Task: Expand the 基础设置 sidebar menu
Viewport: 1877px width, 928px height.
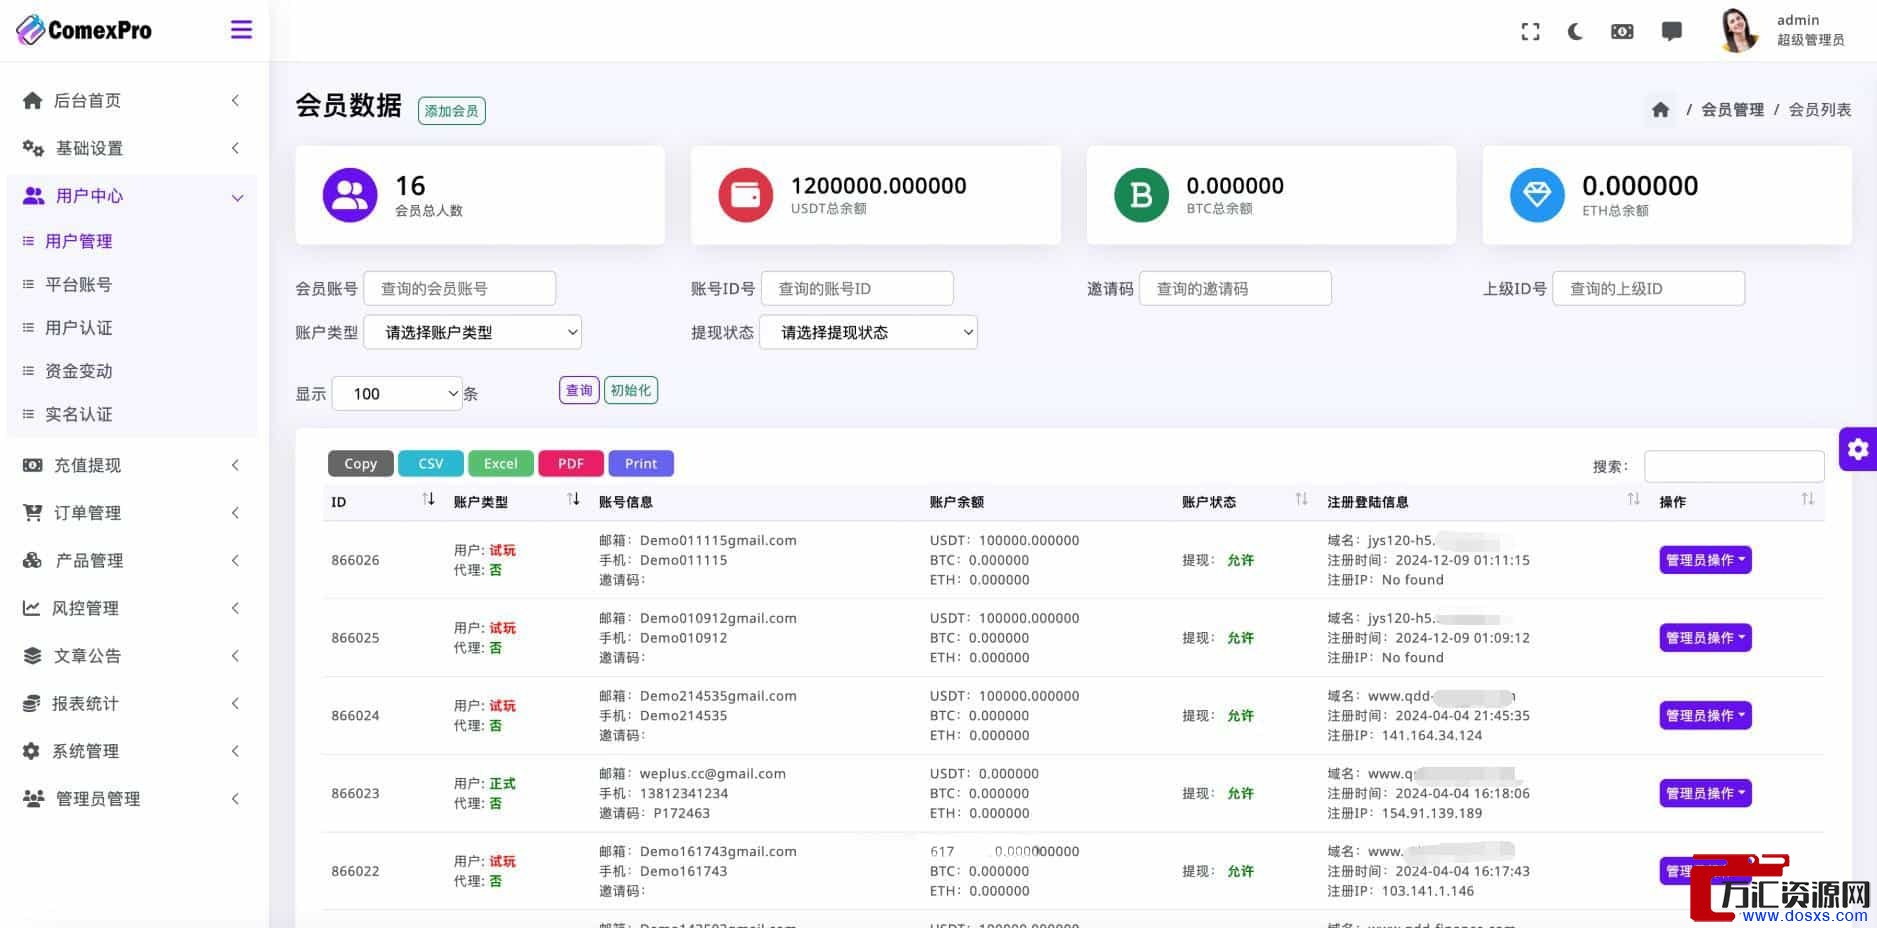Action: click(132, 148)
